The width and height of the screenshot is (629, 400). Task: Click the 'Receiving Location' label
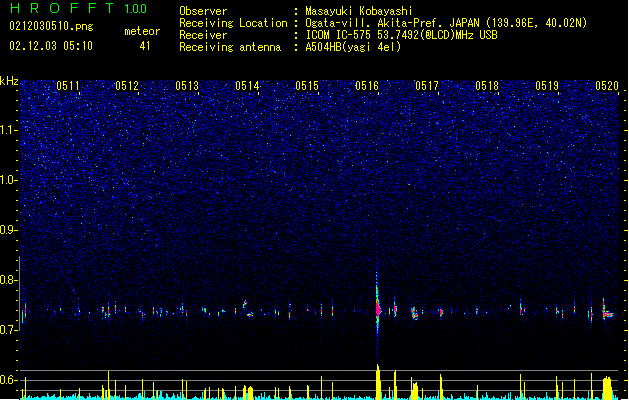click(233, 23)
